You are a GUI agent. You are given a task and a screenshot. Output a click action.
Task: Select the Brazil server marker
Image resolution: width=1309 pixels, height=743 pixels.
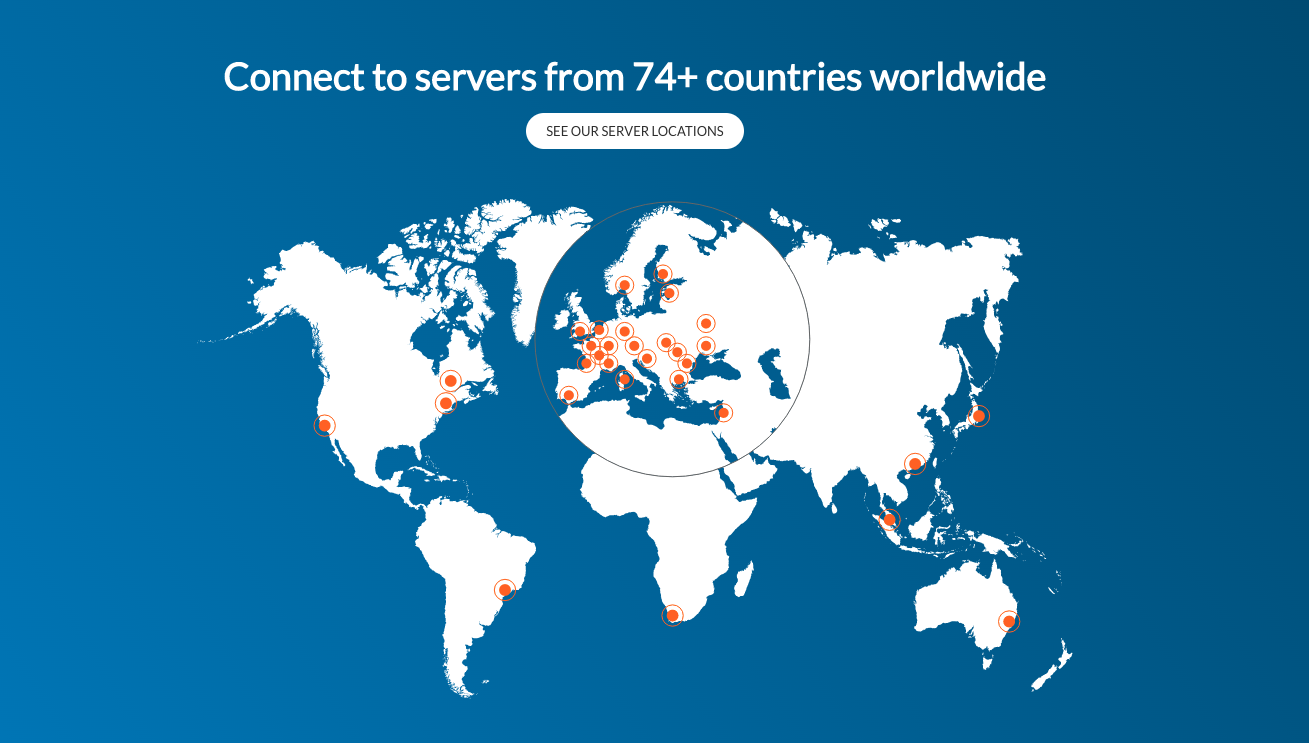tap(505, 590)
